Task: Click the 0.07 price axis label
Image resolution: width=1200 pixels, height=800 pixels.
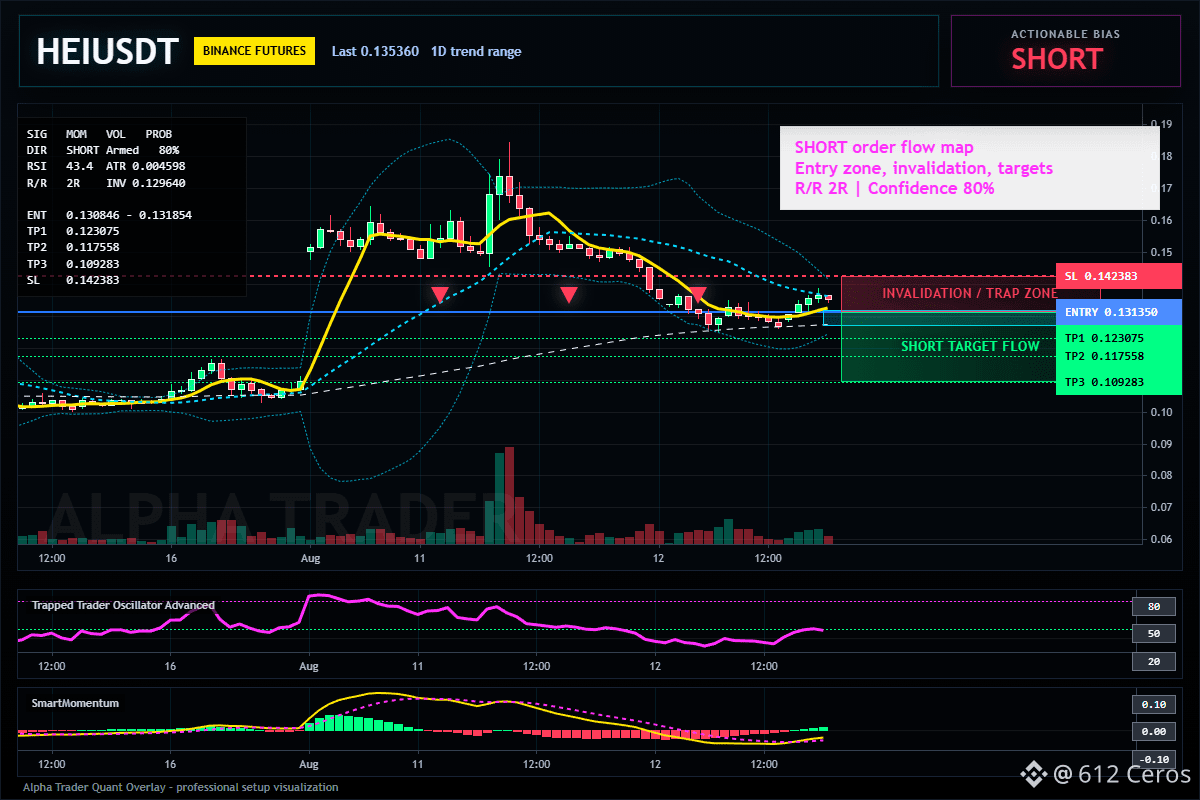Action: pos(1161,508)
